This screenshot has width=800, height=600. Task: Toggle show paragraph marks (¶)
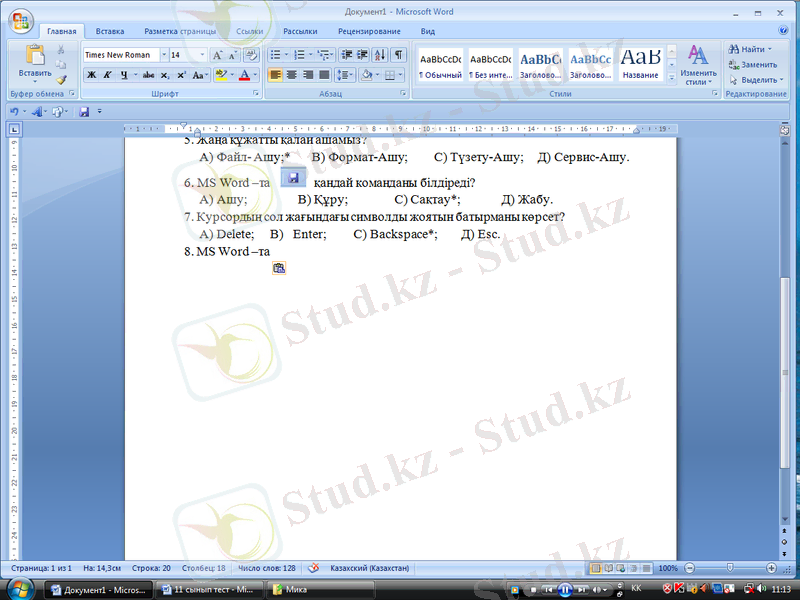399,55
